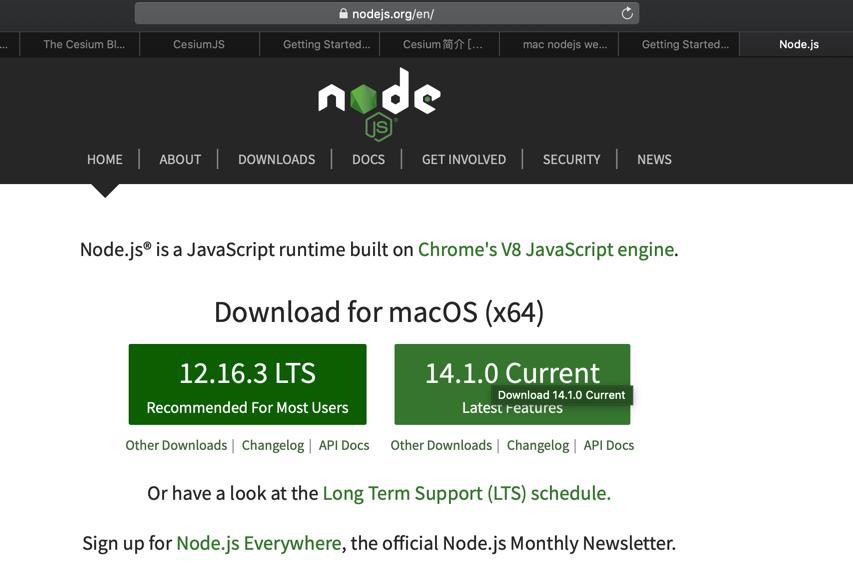Viewport: 853px width, 564px height.
Task: Open API Docs under 12.16.3 LTS
Action: pos(344,445)
